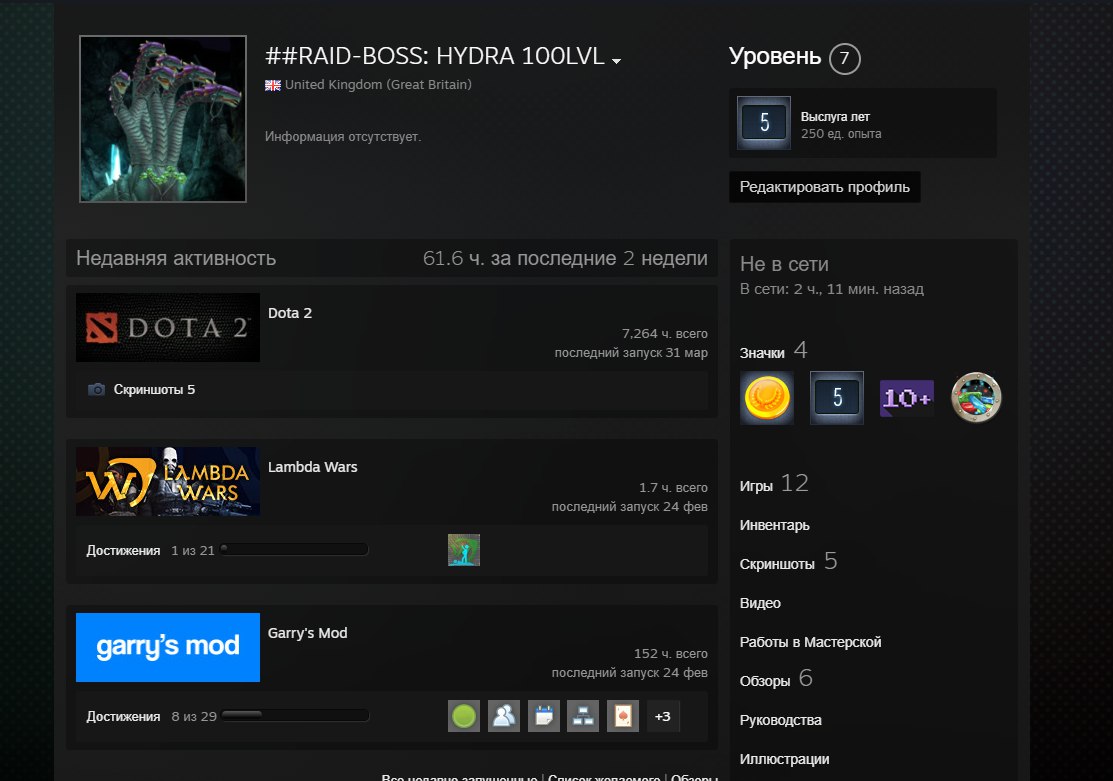Expand the profile name history dropdown arrow

(616, 61)
